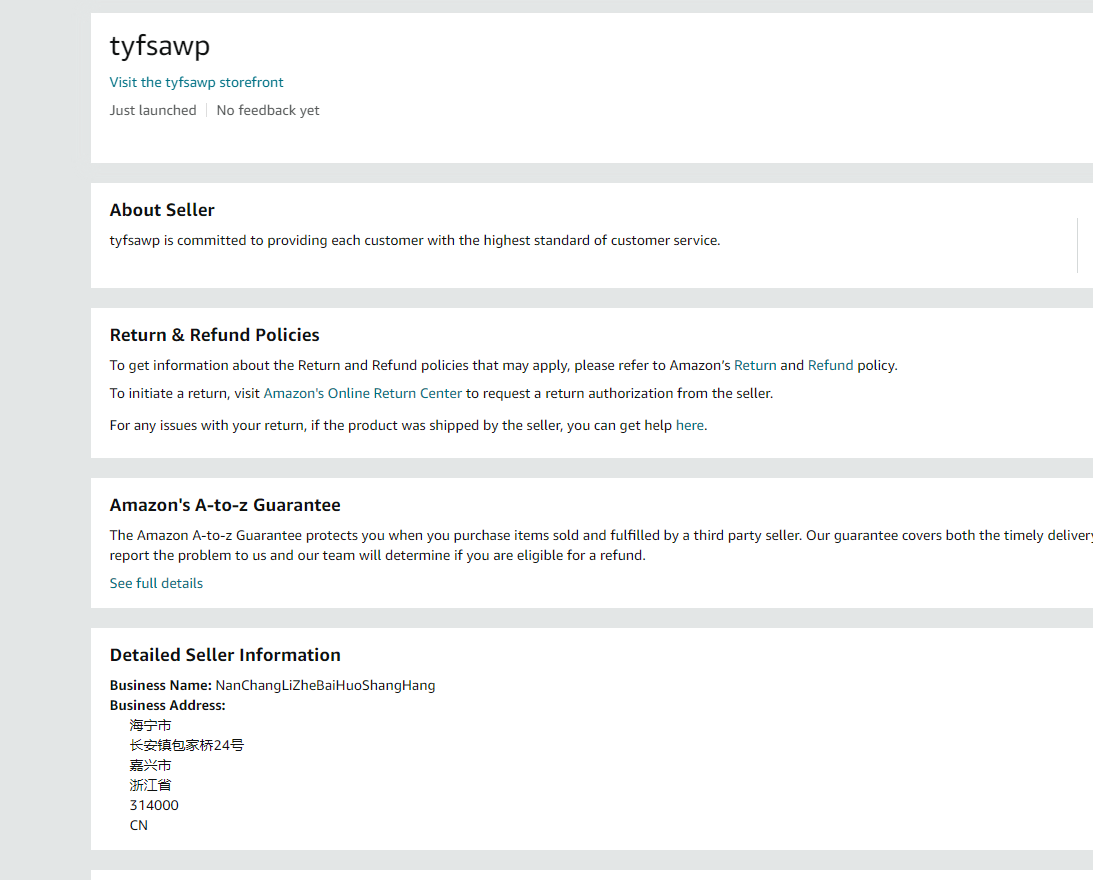Click the 浙江省 province line

[150, 785]
